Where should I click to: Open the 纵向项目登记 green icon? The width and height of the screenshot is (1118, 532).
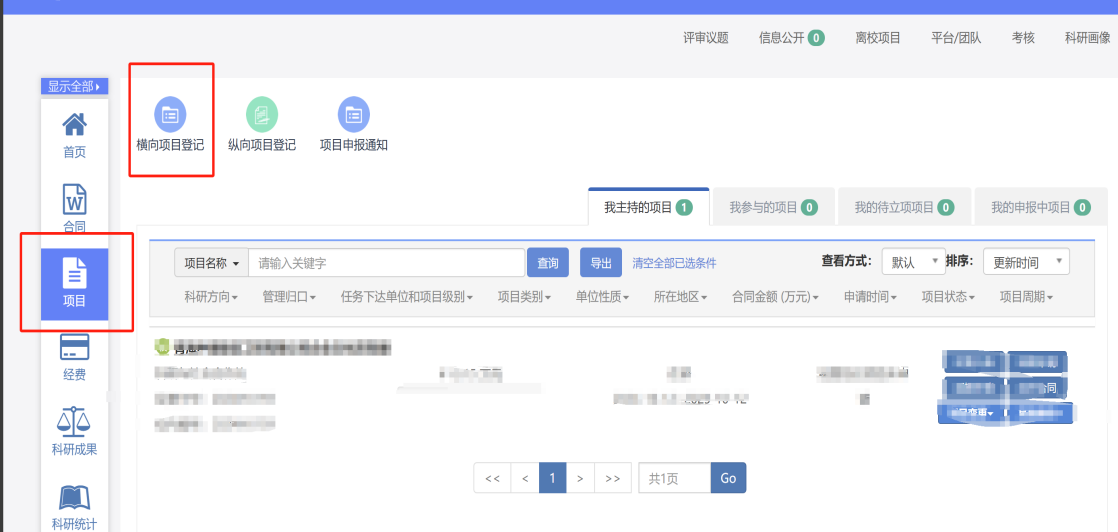click(x=262, y=115)
